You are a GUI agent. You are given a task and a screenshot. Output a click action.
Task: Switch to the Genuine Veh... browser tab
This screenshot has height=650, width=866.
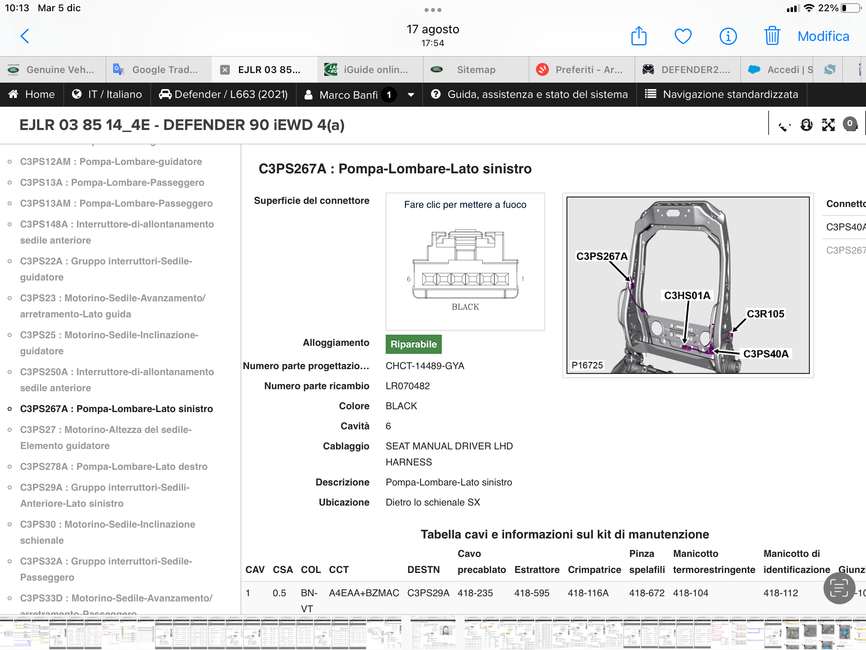52,70
